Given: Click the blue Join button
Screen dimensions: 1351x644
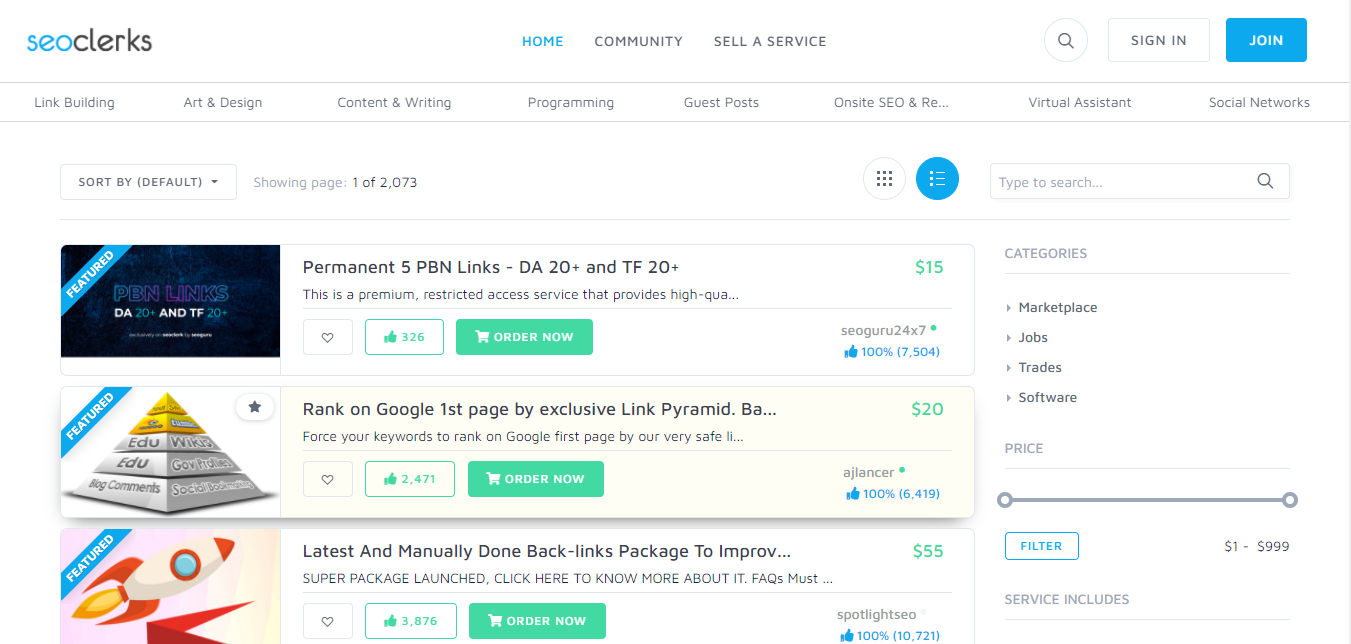Looking at the screenshot, I should (1266, 40).
